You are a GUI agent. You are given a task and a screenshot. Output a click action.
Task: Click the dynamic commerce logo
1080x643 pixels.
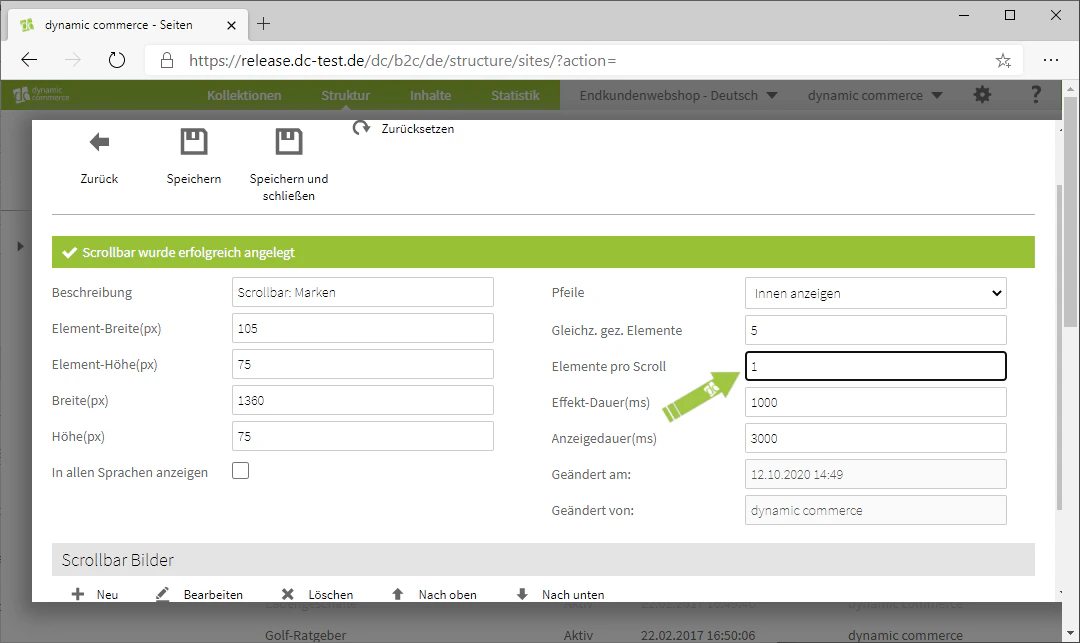(41, 94)
